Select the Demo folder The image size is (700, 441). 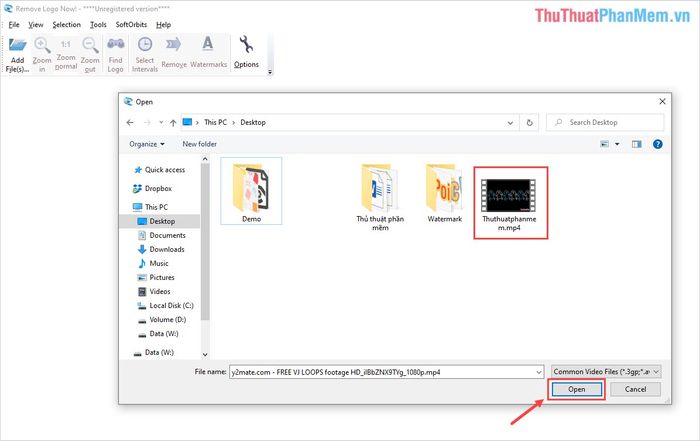click(251, 191)
